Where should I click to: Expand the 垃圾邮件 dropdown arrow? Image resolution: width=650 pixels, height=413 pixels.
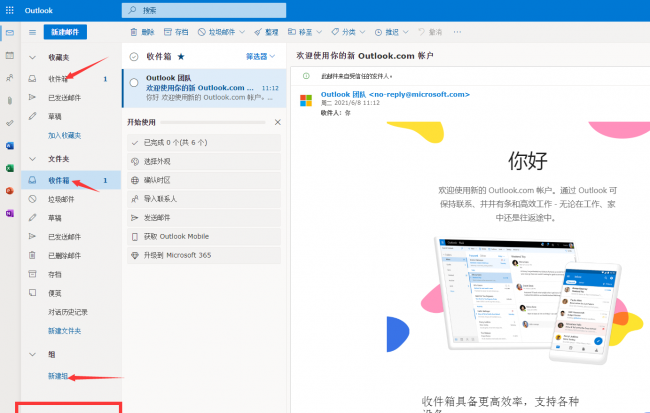pyautogui.click(x=242, y=32)
